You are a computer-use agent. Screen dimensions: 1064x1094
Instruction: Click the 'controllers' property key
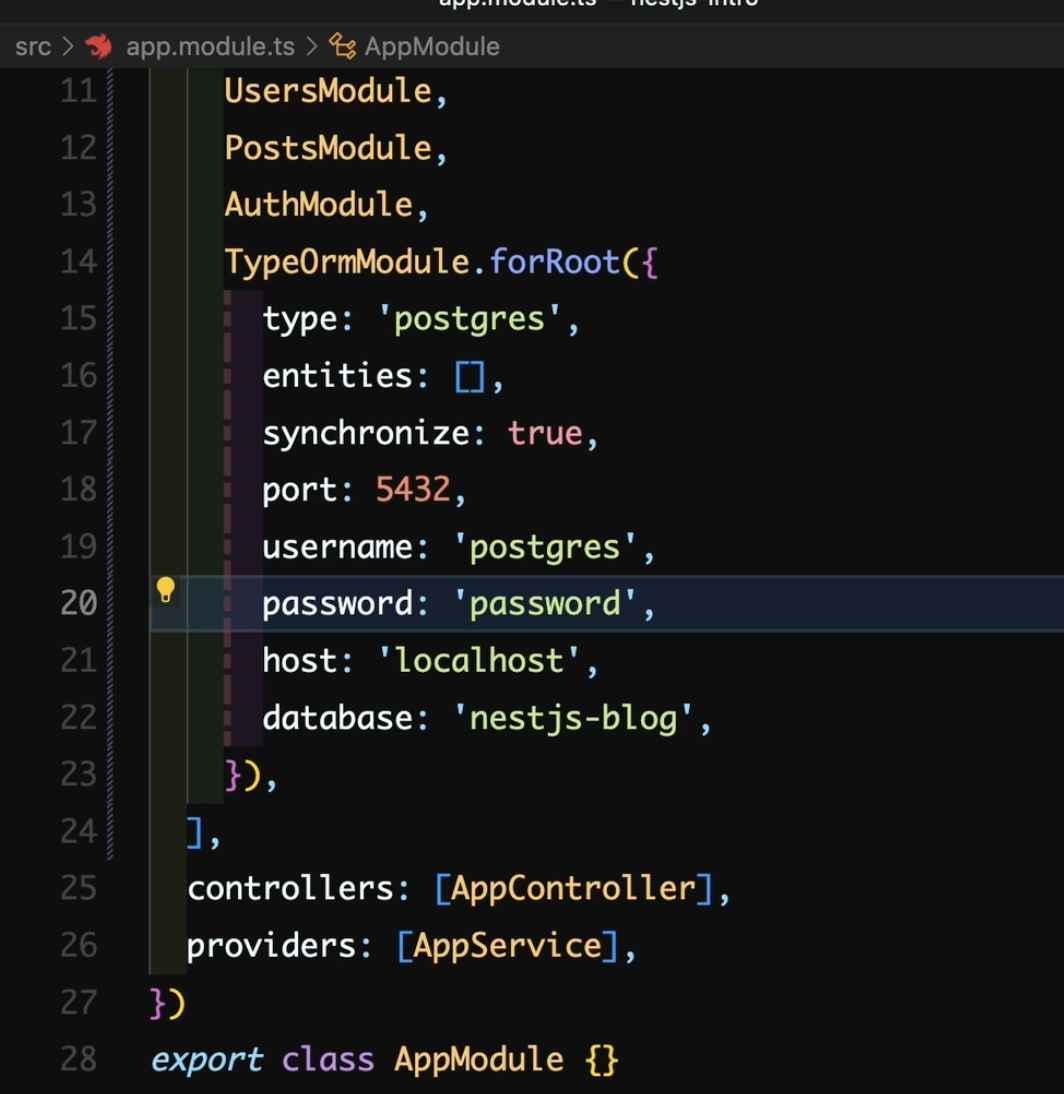(290, 888)
